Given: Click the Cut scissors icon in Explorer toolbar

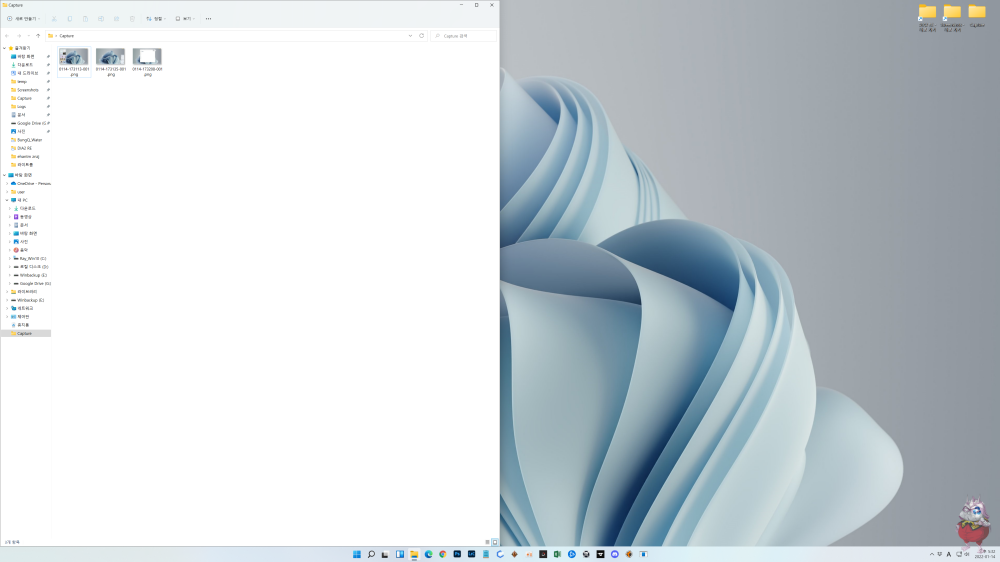Looking at the screenshot, I should click(x=54, y=18).
